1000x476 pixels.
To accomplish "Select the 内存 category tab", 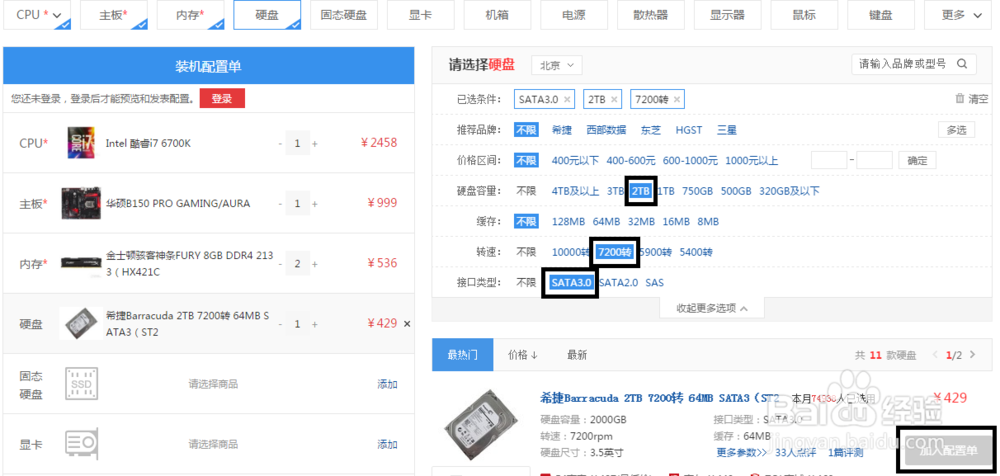I will (x=191, y=15).
